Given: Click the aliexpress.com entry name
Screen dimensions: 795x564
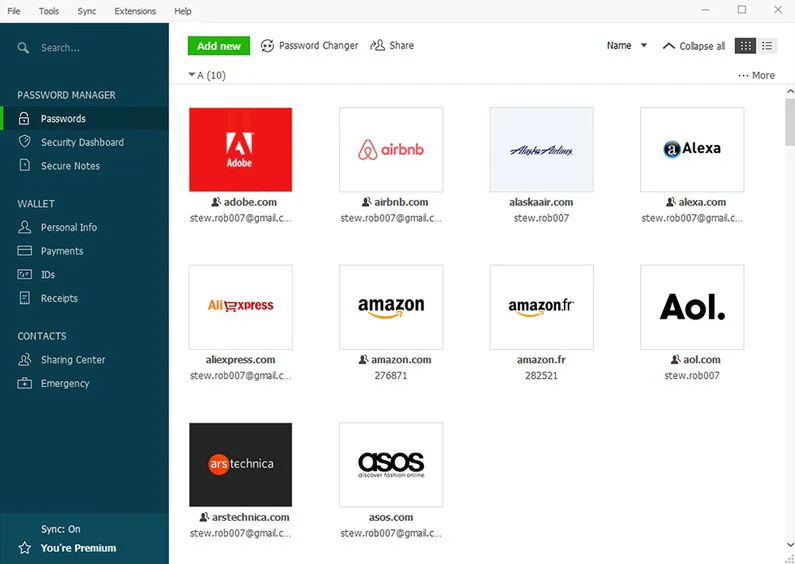Looking at the screenshot, I should pos(240,360).
